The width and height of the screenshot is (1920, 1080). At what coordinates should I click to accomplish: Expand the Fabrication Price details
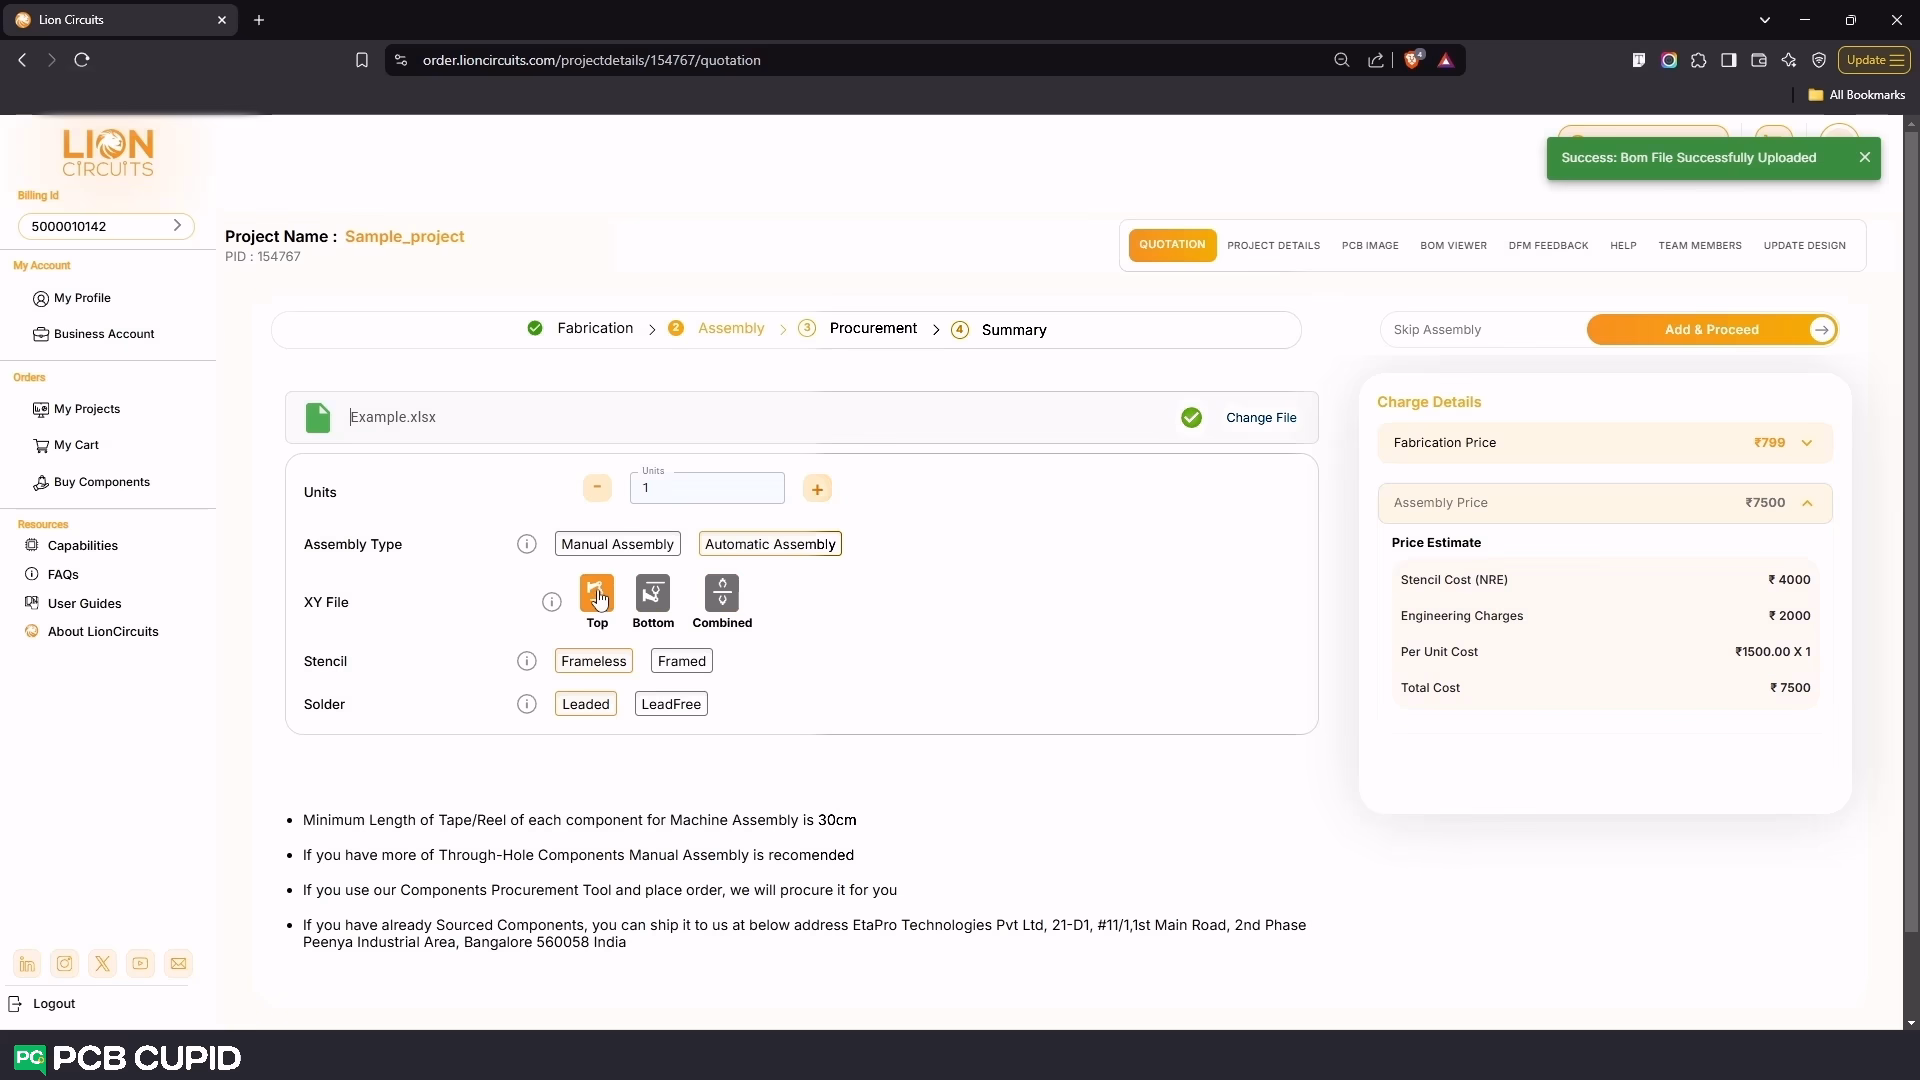[1806, 443]
